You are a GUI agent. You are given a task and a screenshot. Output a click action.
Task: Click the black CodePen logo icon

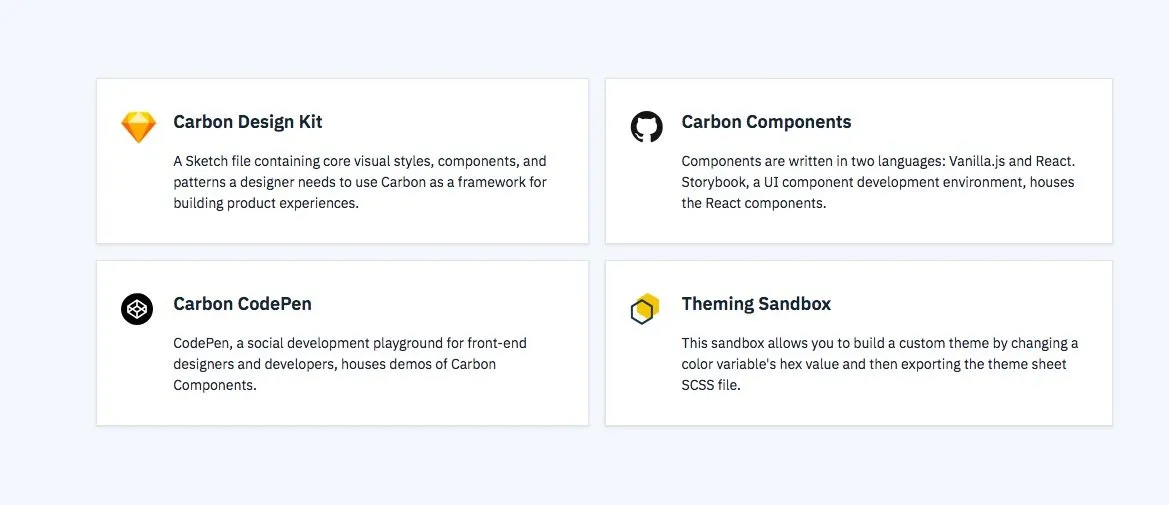pos(137,309)
